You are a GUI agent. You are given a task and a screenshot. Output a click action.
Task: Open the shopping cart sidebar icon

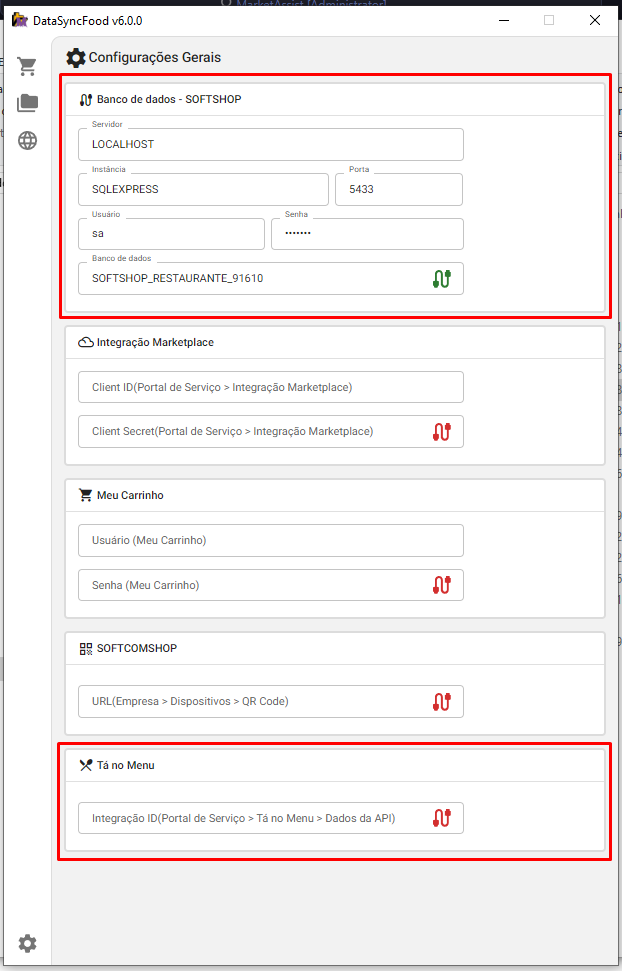tap(27, 67)
